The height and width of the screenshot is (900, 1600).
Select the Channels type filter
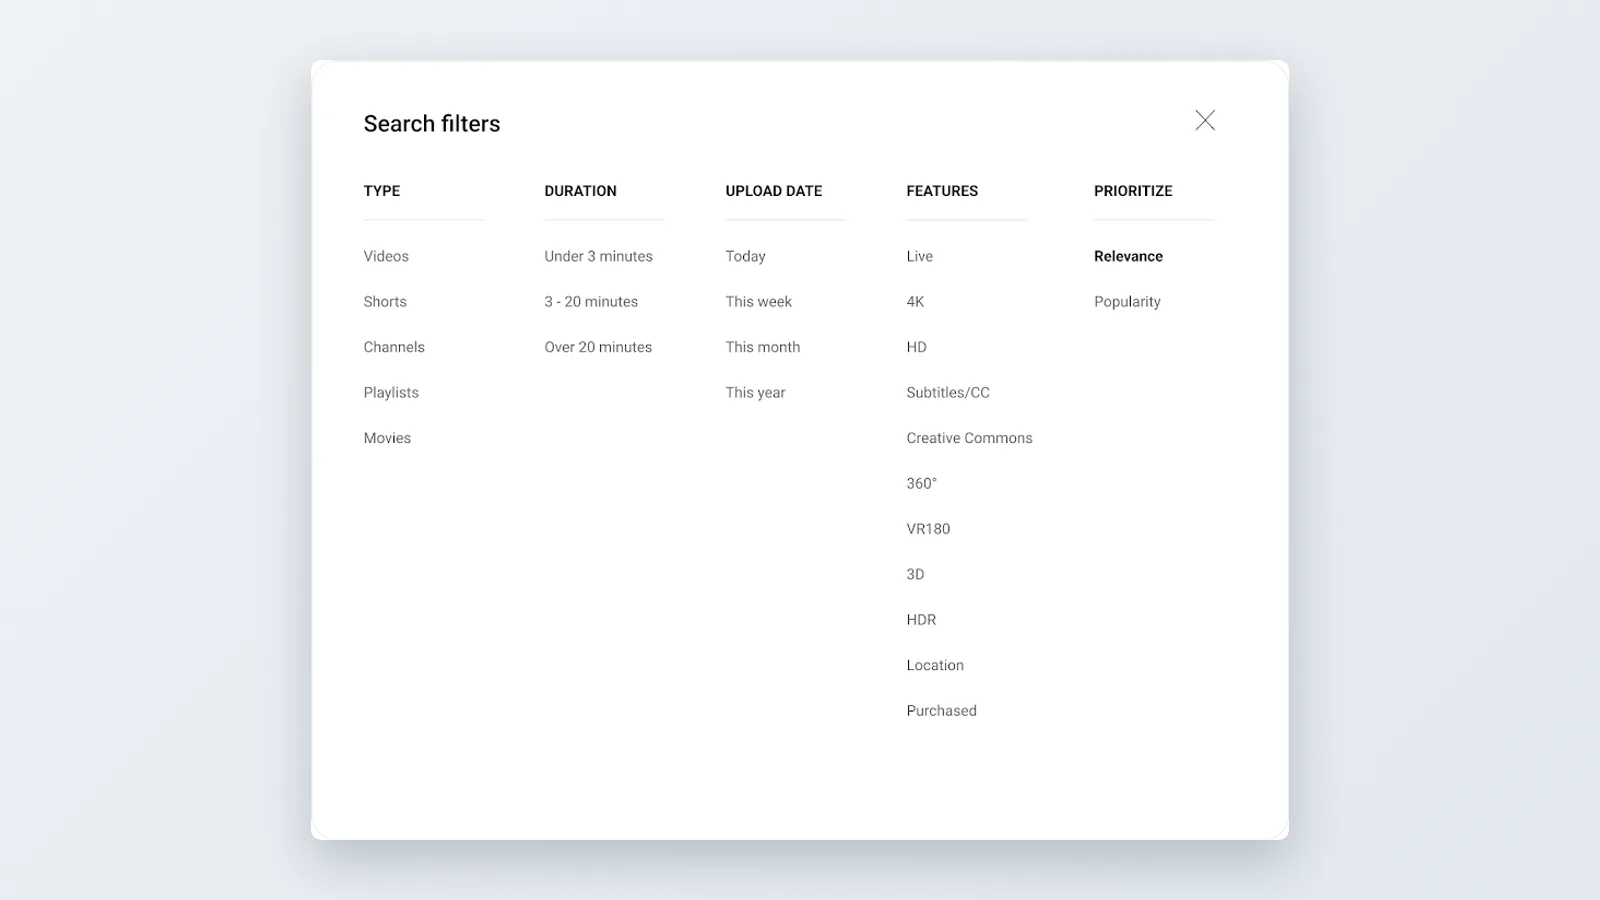pyautogui.click(x=394, y=347)
